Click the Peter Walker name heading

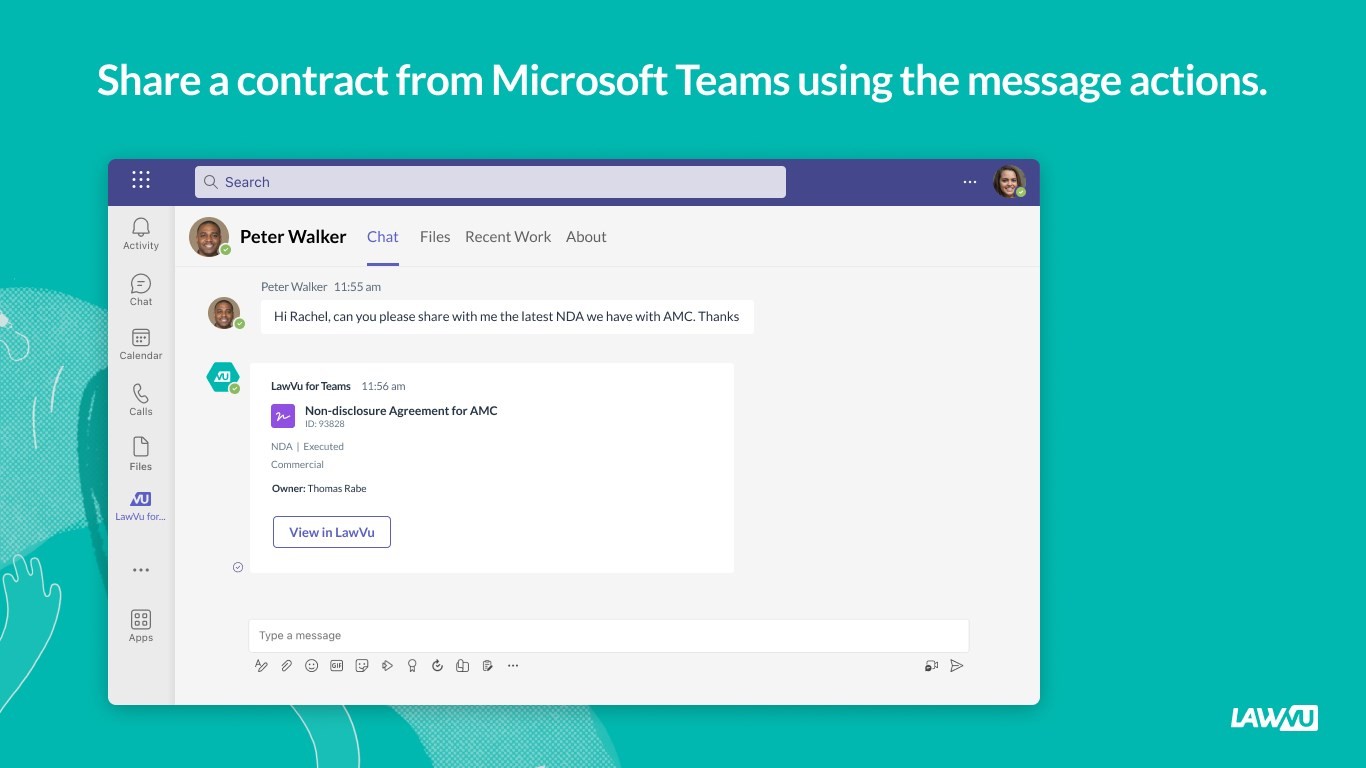coord(293,237)
